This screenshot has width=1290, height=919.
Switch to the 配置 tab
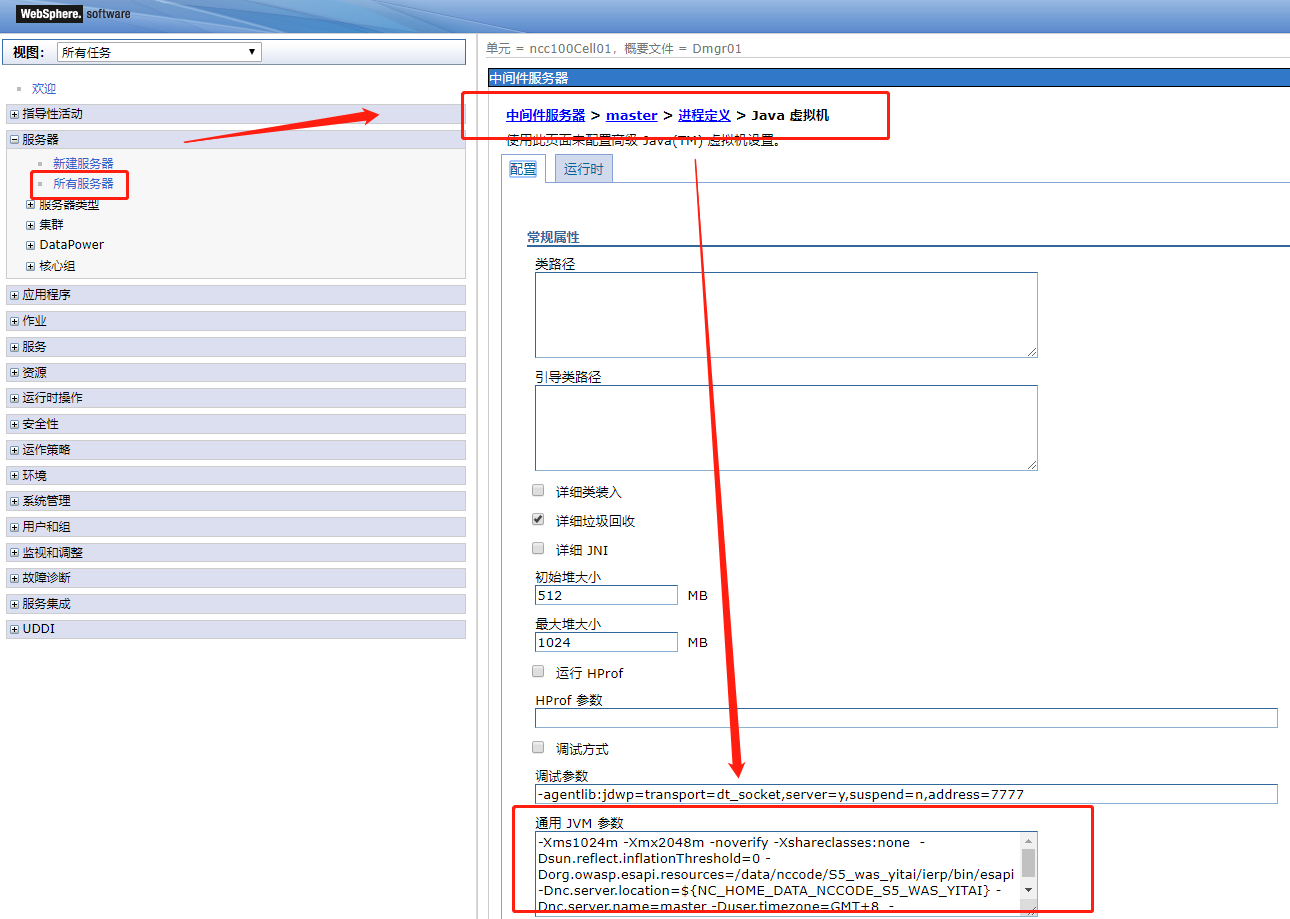click(523, 169)
